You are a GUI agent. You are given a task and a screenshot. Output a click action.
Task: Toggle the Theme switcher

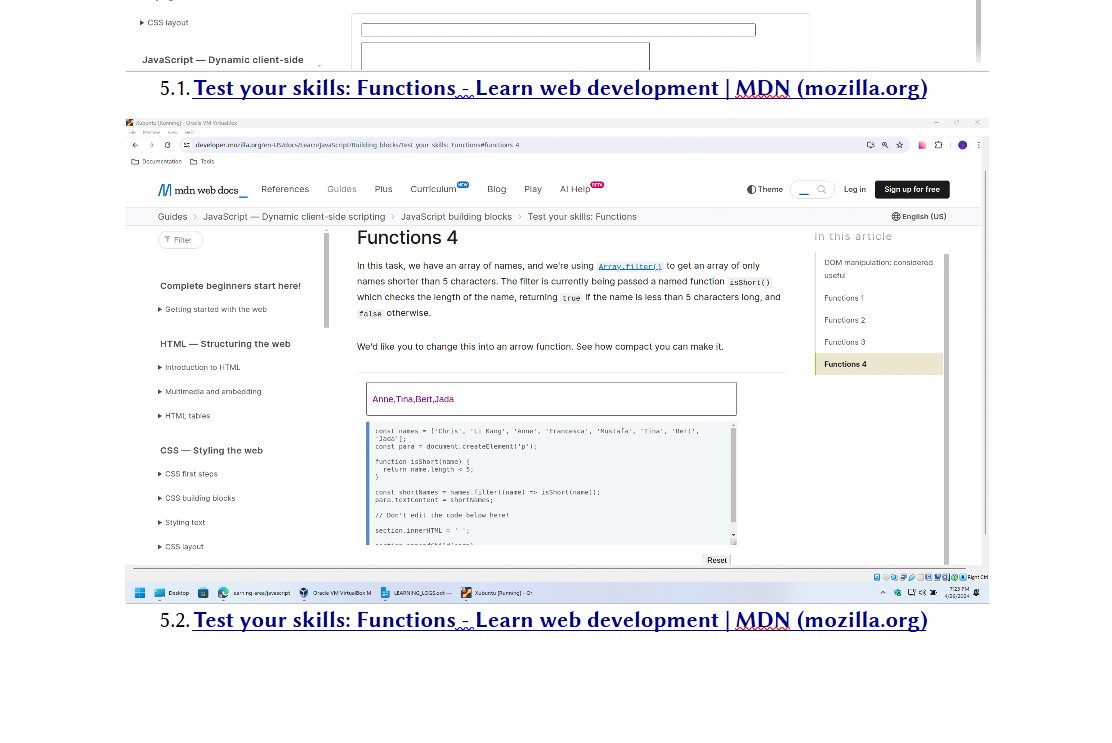764,189
